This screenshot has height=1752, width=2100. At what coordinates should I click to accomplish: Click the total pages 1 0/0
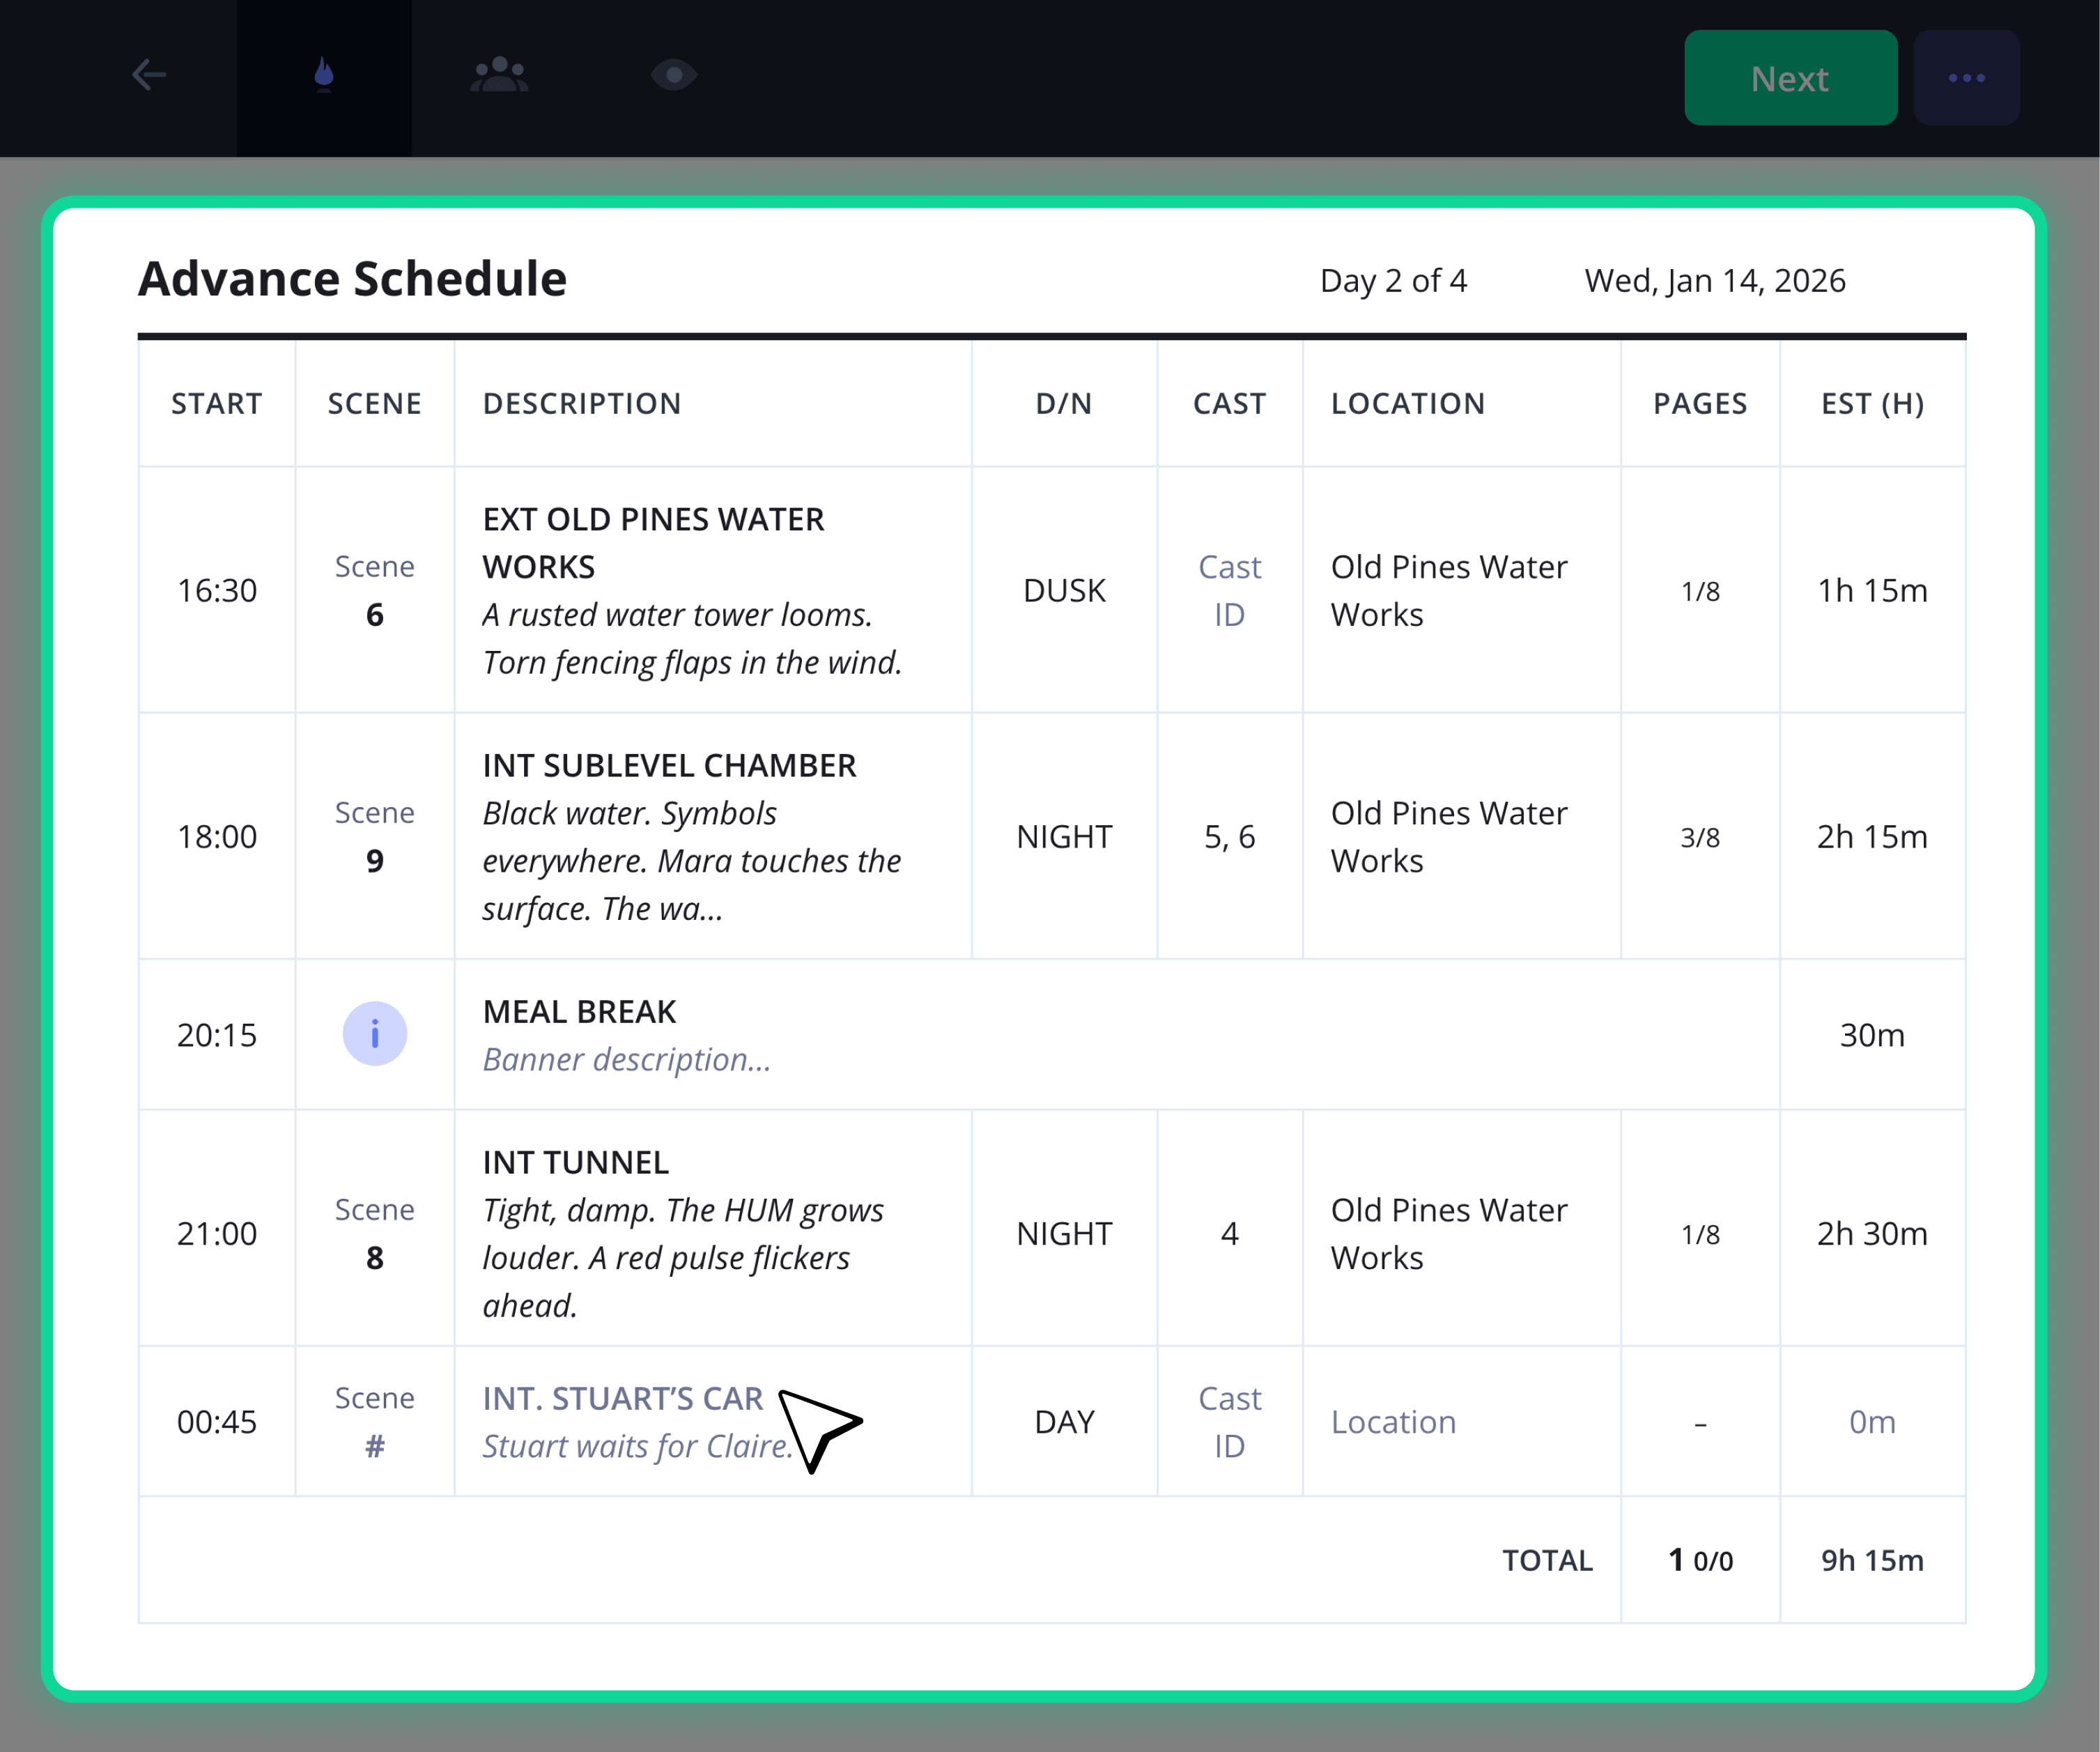coord(1700,1560)
